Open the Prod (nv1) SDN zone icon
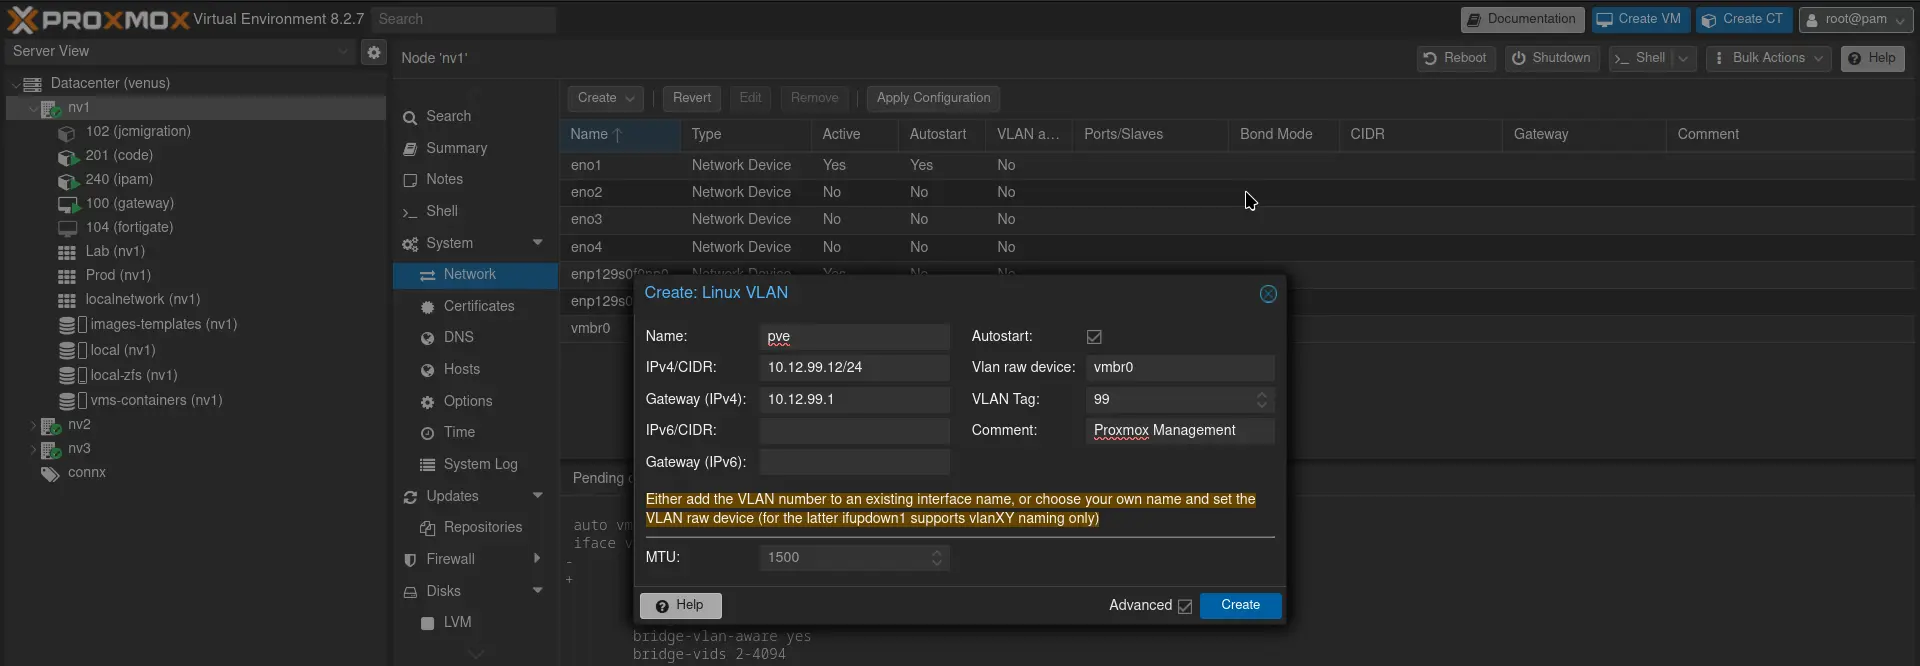The image size is (1920, 666). point(67,277)
